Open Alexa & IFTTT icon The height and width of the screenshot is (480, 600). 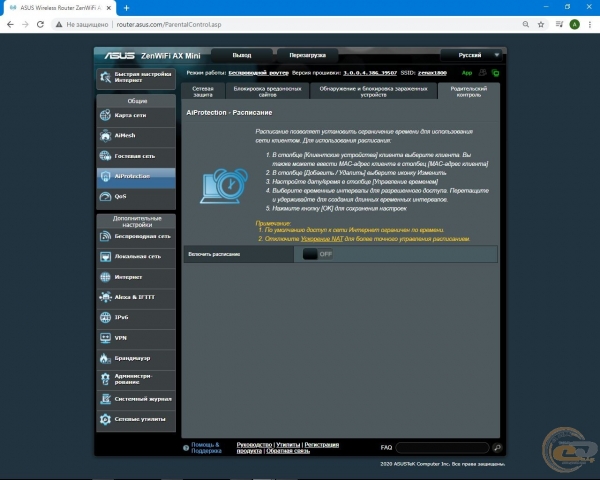[x=105, y=297]
